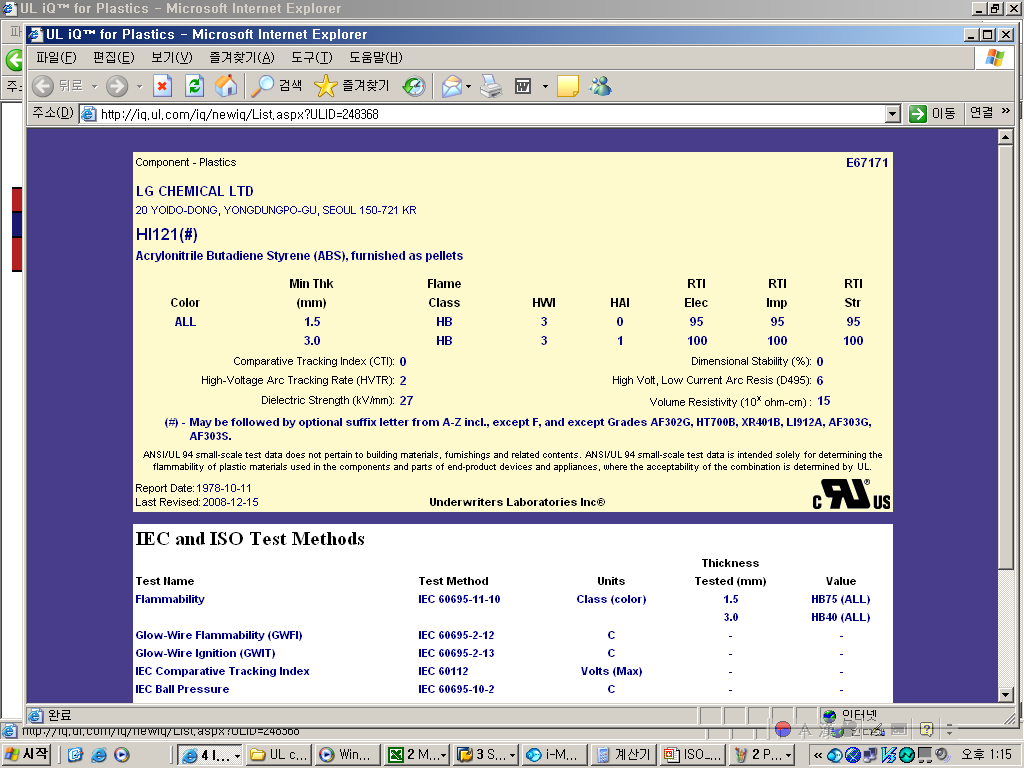Viewport: 1024px width, 768px height.
Task: Open the 도구(T) menu
Action: point(312,57)
